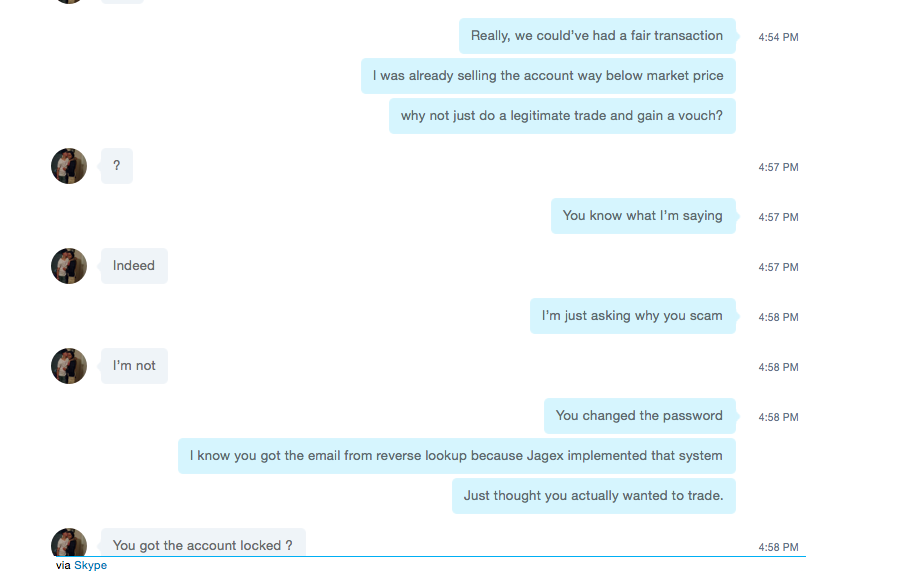This screenshot has height=571, width=901.
Task: Click the 4:57 PM timestamp beside "Indeed"
Action: pos(778,267)
